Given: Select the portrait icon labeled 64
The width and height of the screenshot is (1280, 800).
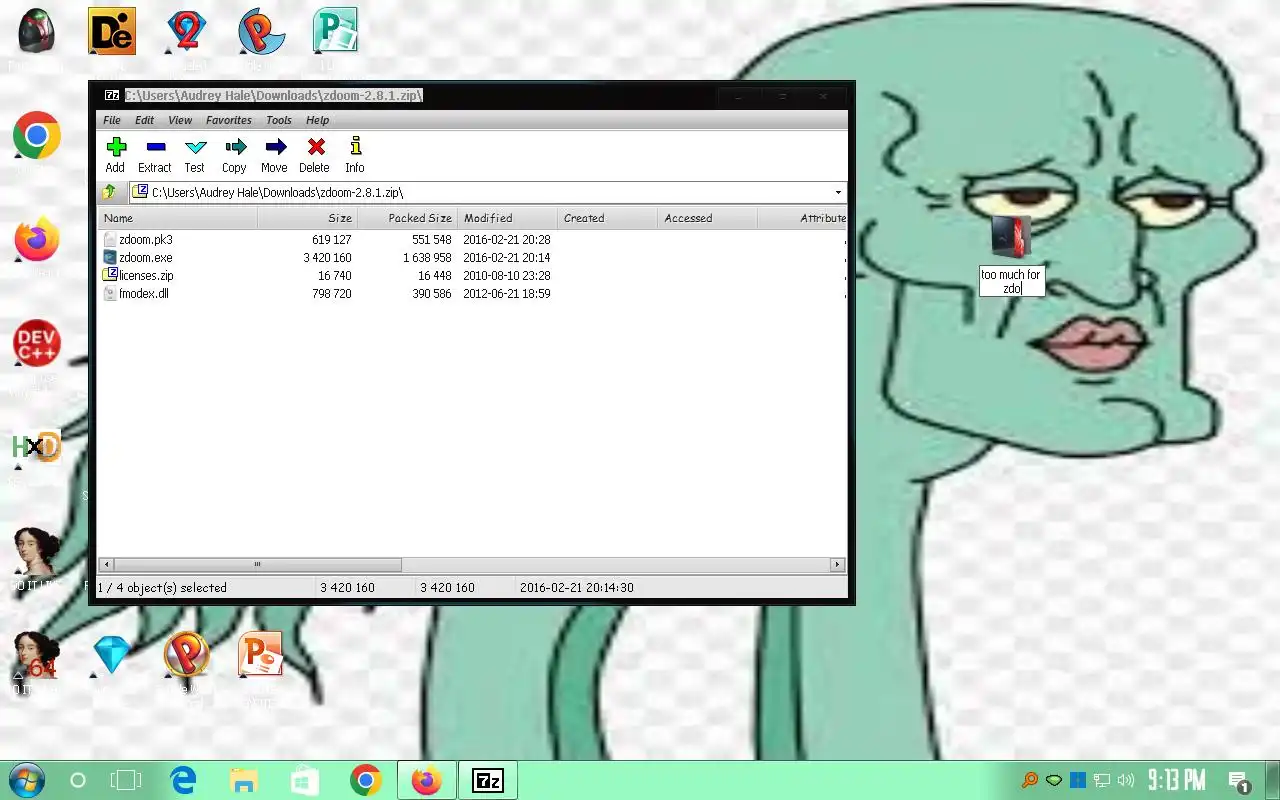Looking at the screenshot, I should coord(37,655).
